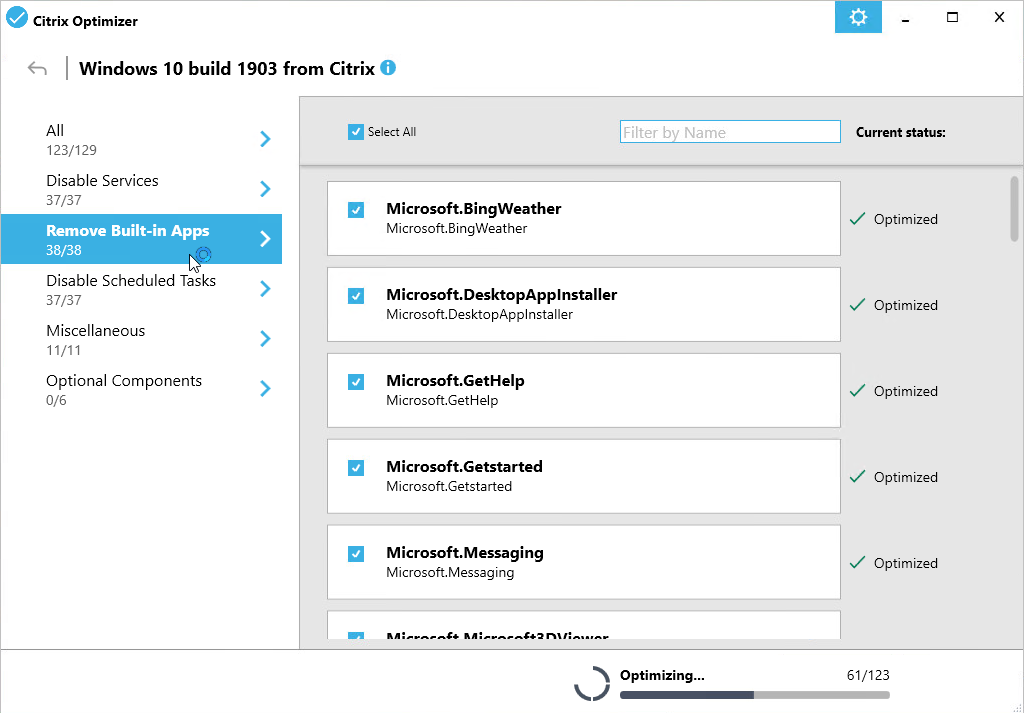Click the optimization progress bar
1024x713 pixels.
pyautogui.click(x=754, y=695)
